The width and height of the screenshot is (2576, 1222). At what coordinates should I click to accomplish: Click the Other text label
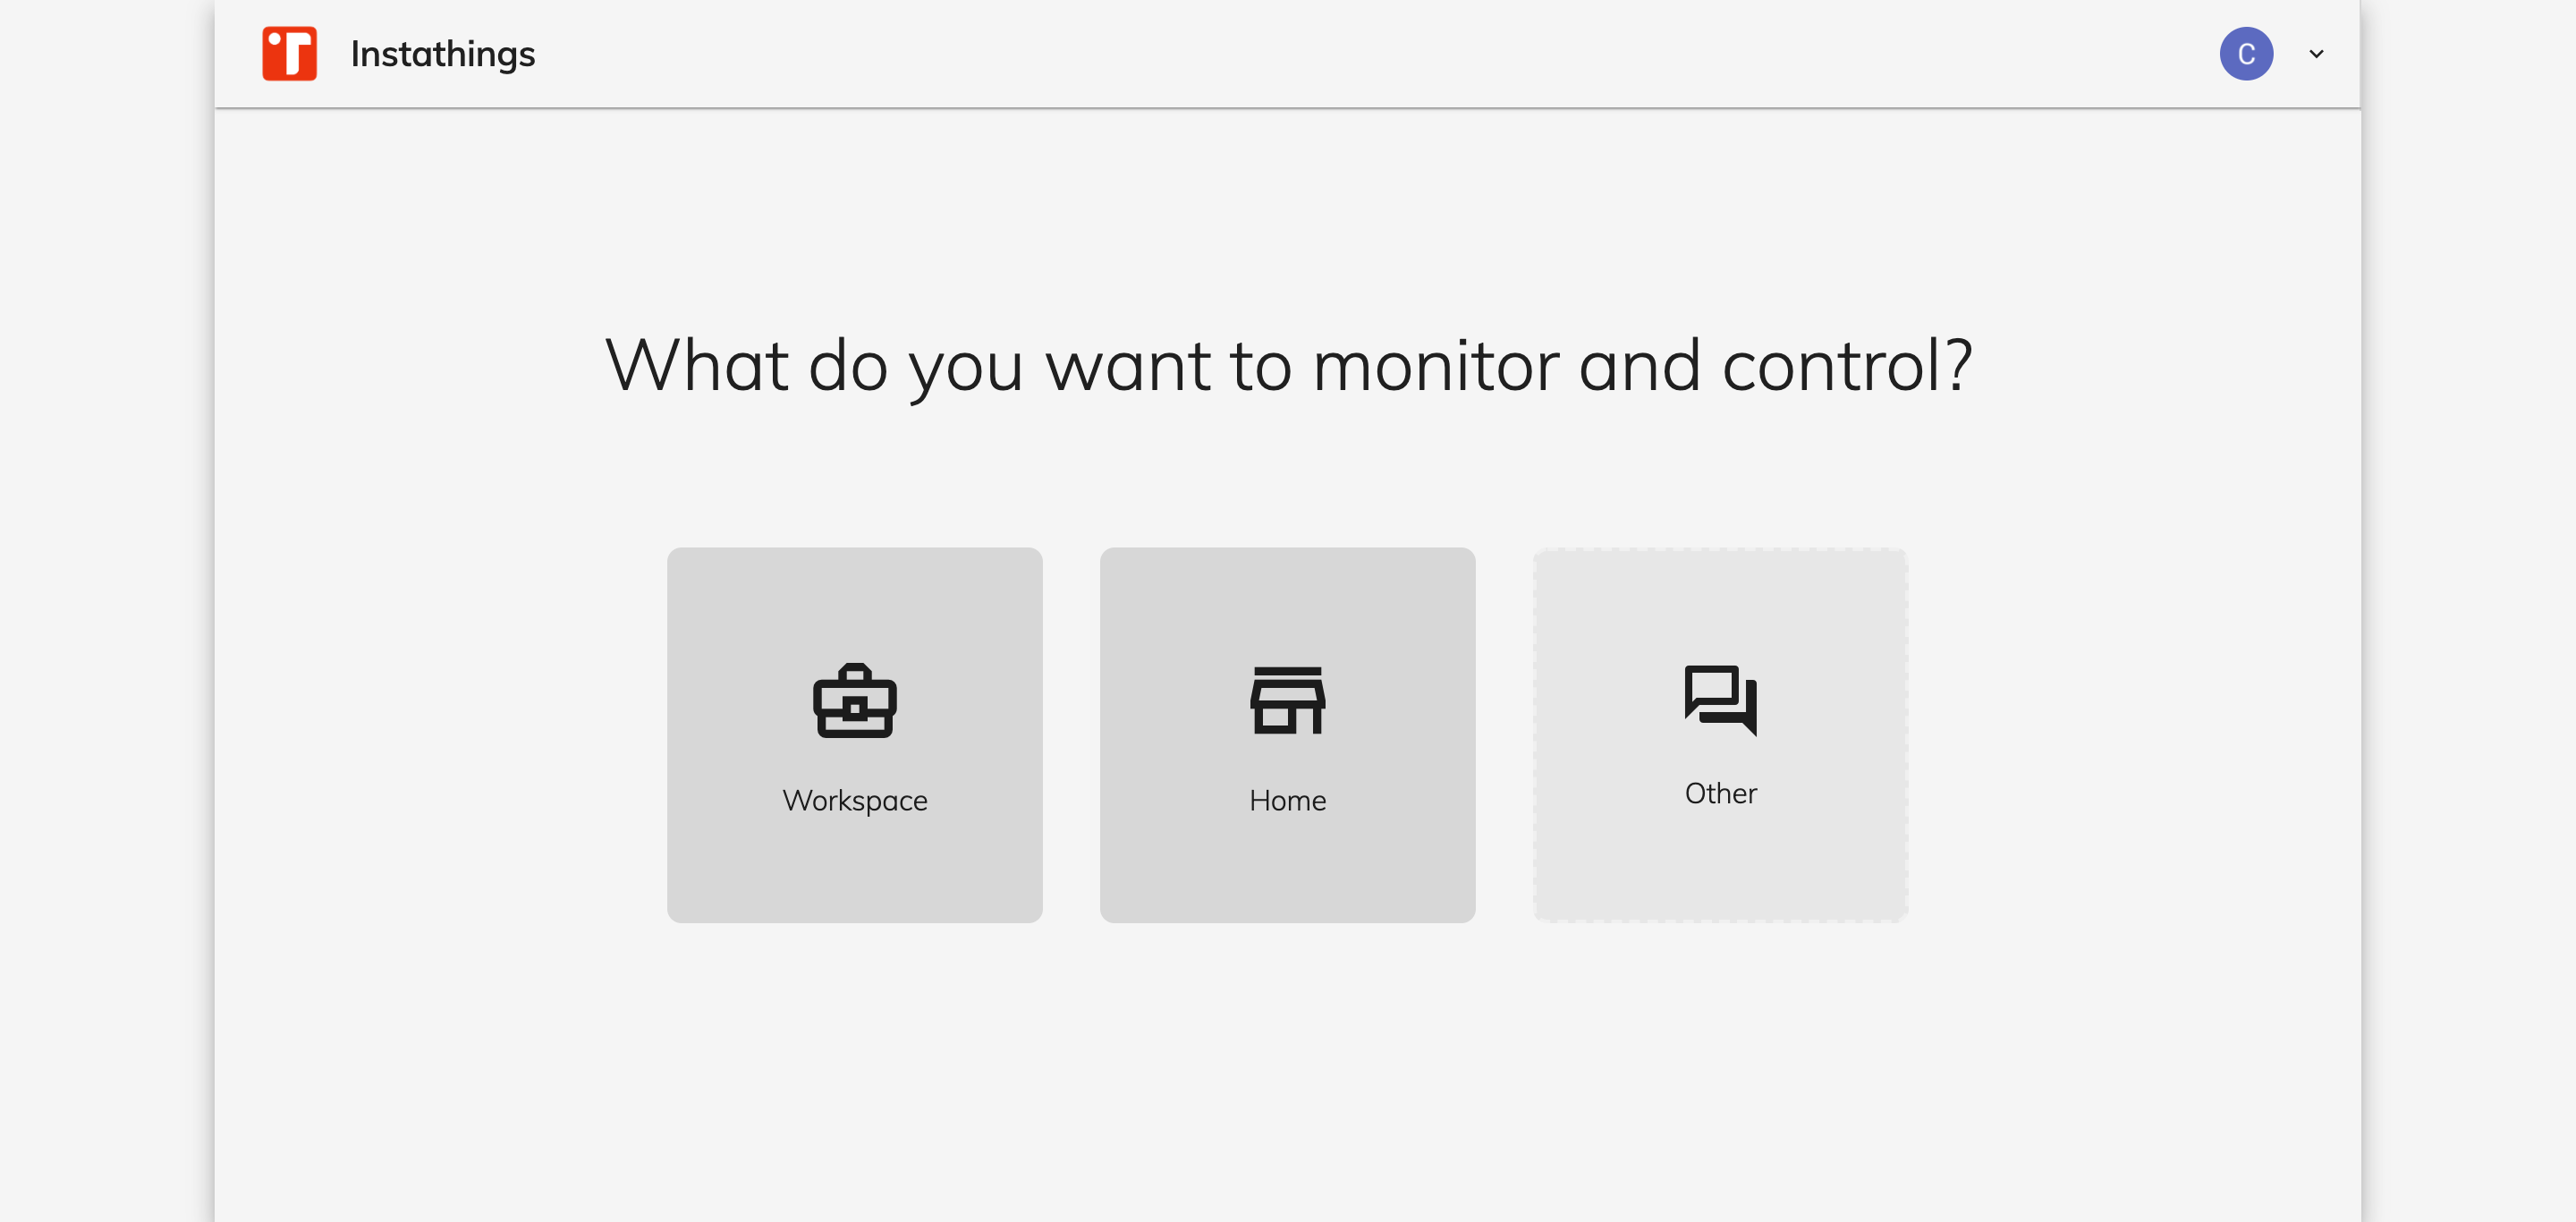coord(1721,793)
